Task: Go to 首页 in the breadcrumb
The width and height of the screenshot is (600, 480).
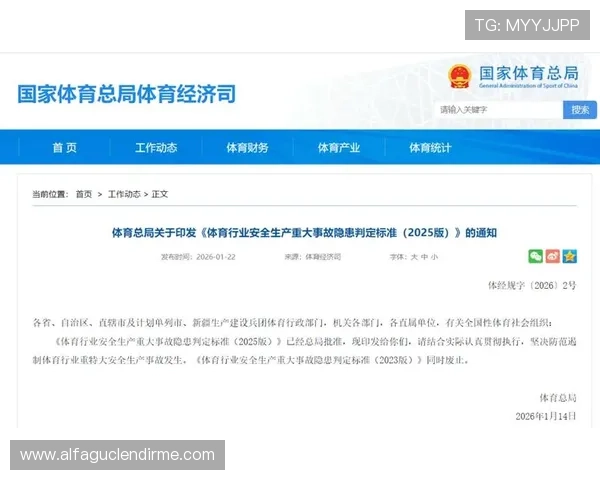Action: point(84,194)
